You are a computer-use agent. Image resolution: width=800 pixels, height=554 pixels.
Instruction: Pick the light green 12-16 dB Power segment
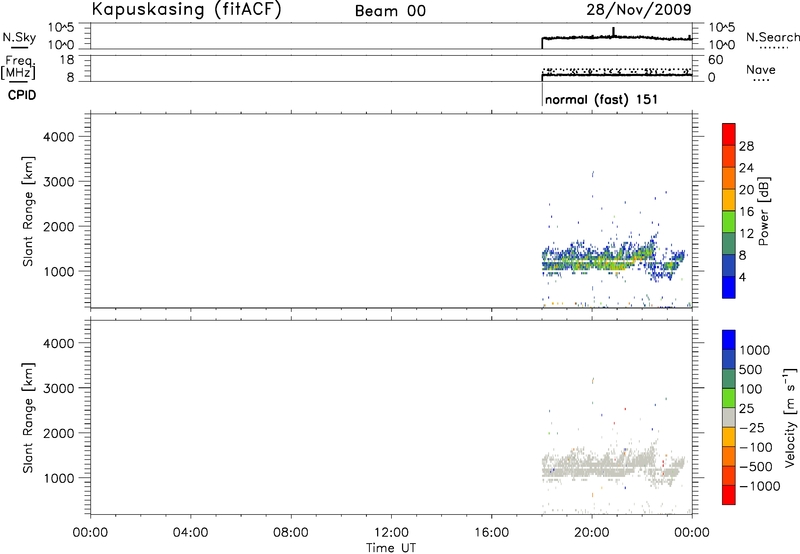[729, 222]
